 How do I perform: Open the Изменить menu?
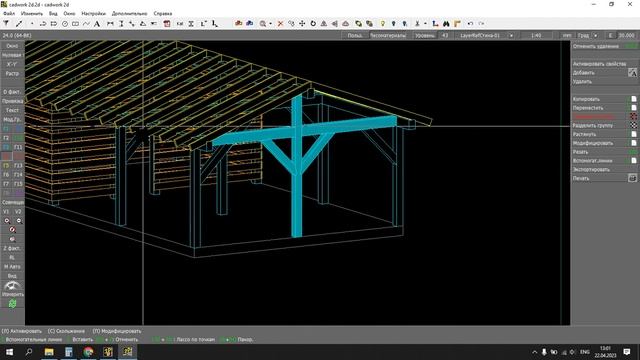(31, 13)
